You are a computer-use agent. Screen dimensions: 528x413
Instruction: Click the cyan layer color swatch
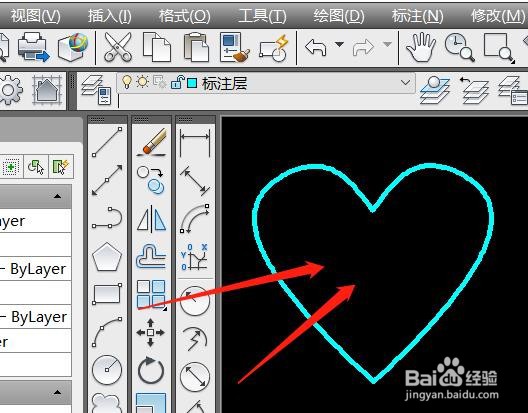pyautogui.click(x=192, y=83)
